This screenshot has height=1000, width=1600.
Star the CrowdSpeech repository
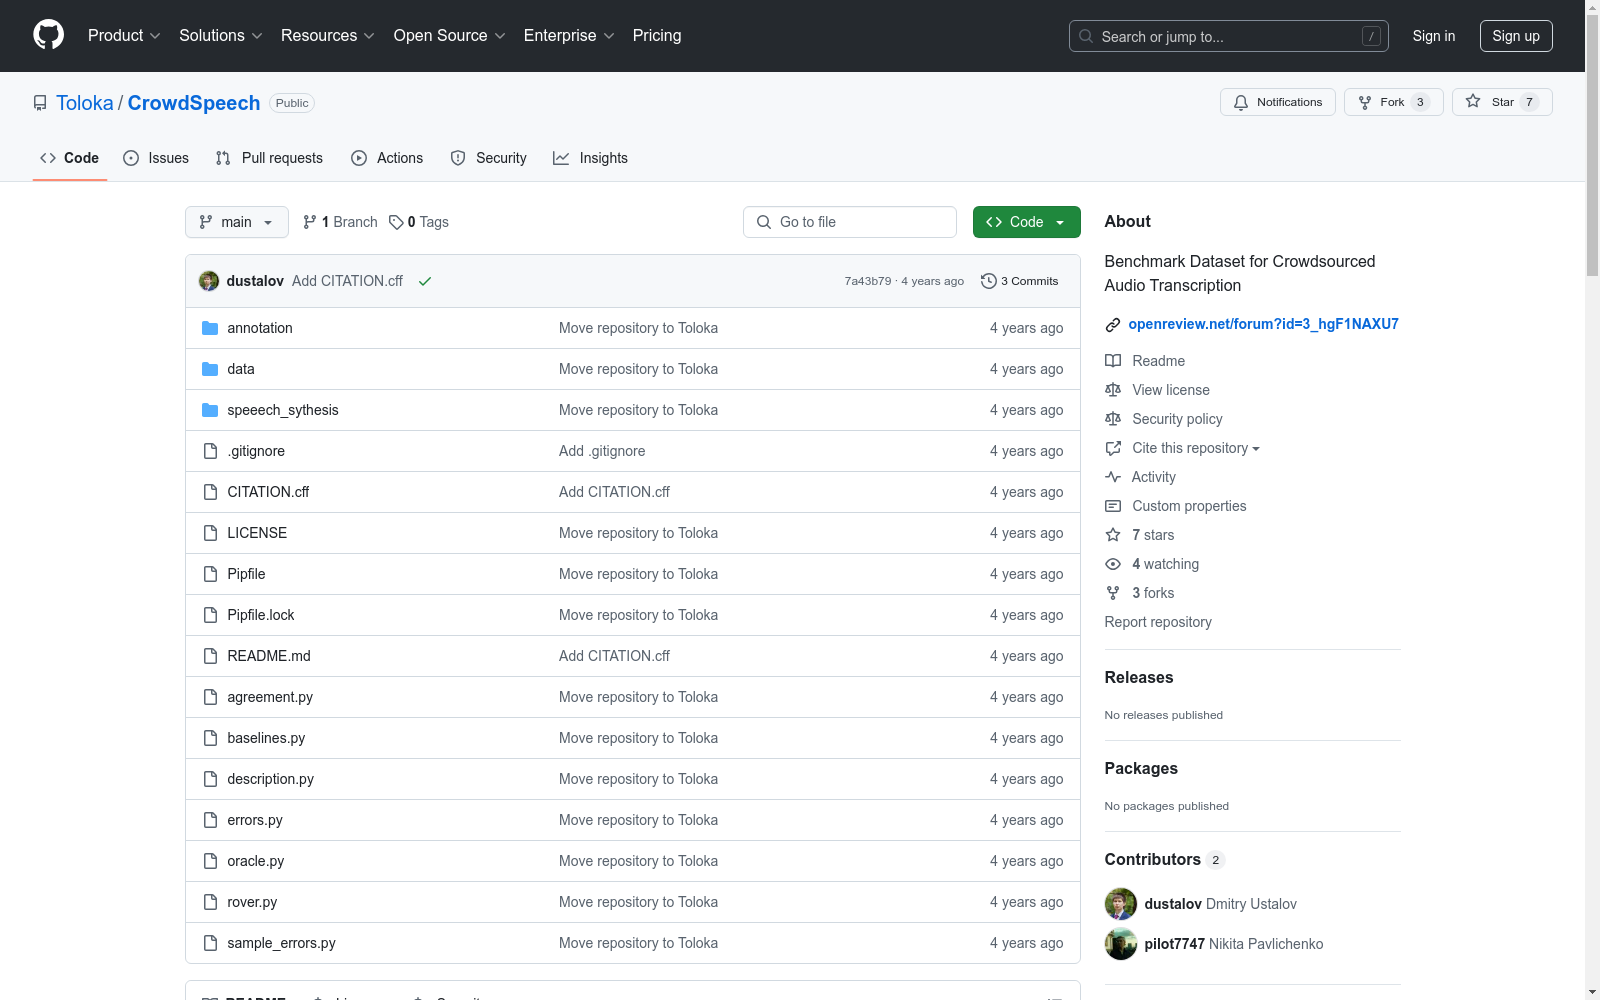[x=1502, y=102]
